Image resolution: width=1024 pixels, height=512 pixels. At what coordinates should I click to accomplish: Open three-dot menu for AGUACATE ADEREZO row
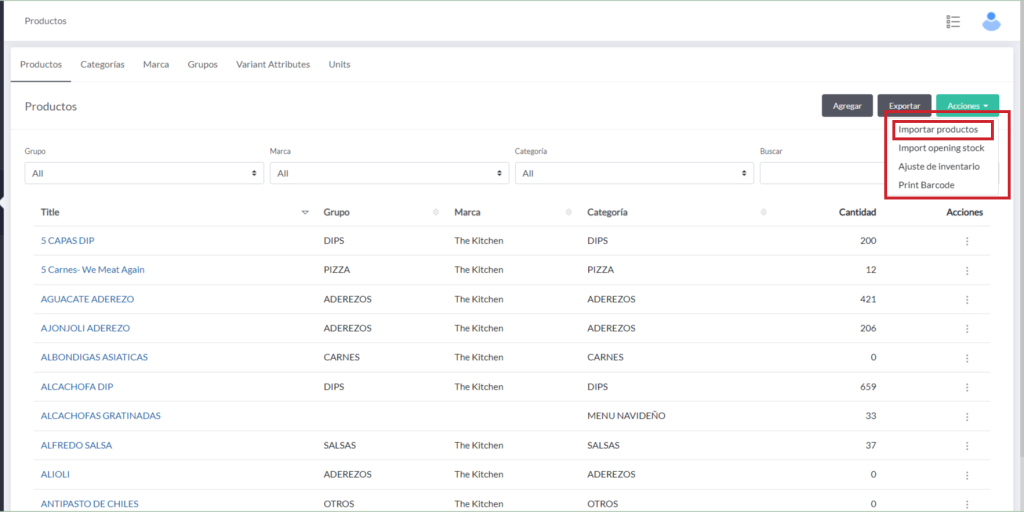click(966, 299)
